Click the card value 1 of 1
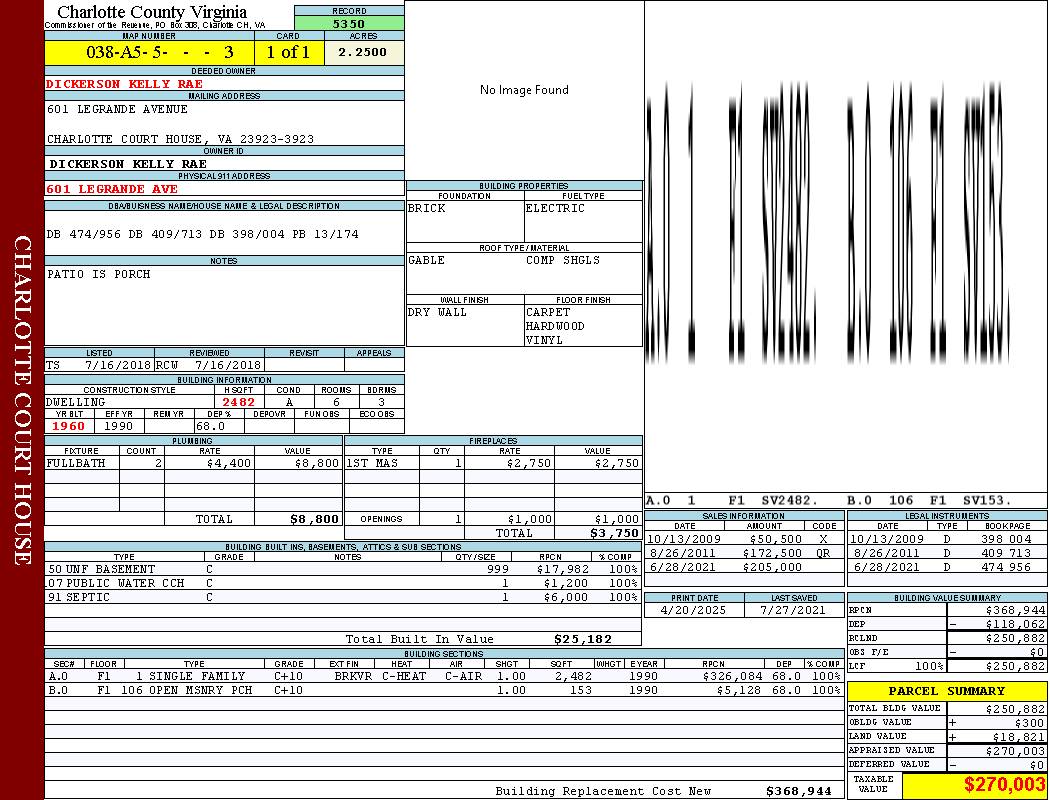Image resolution: width=1050 pixels, height=800 pixels. point(288,52)
